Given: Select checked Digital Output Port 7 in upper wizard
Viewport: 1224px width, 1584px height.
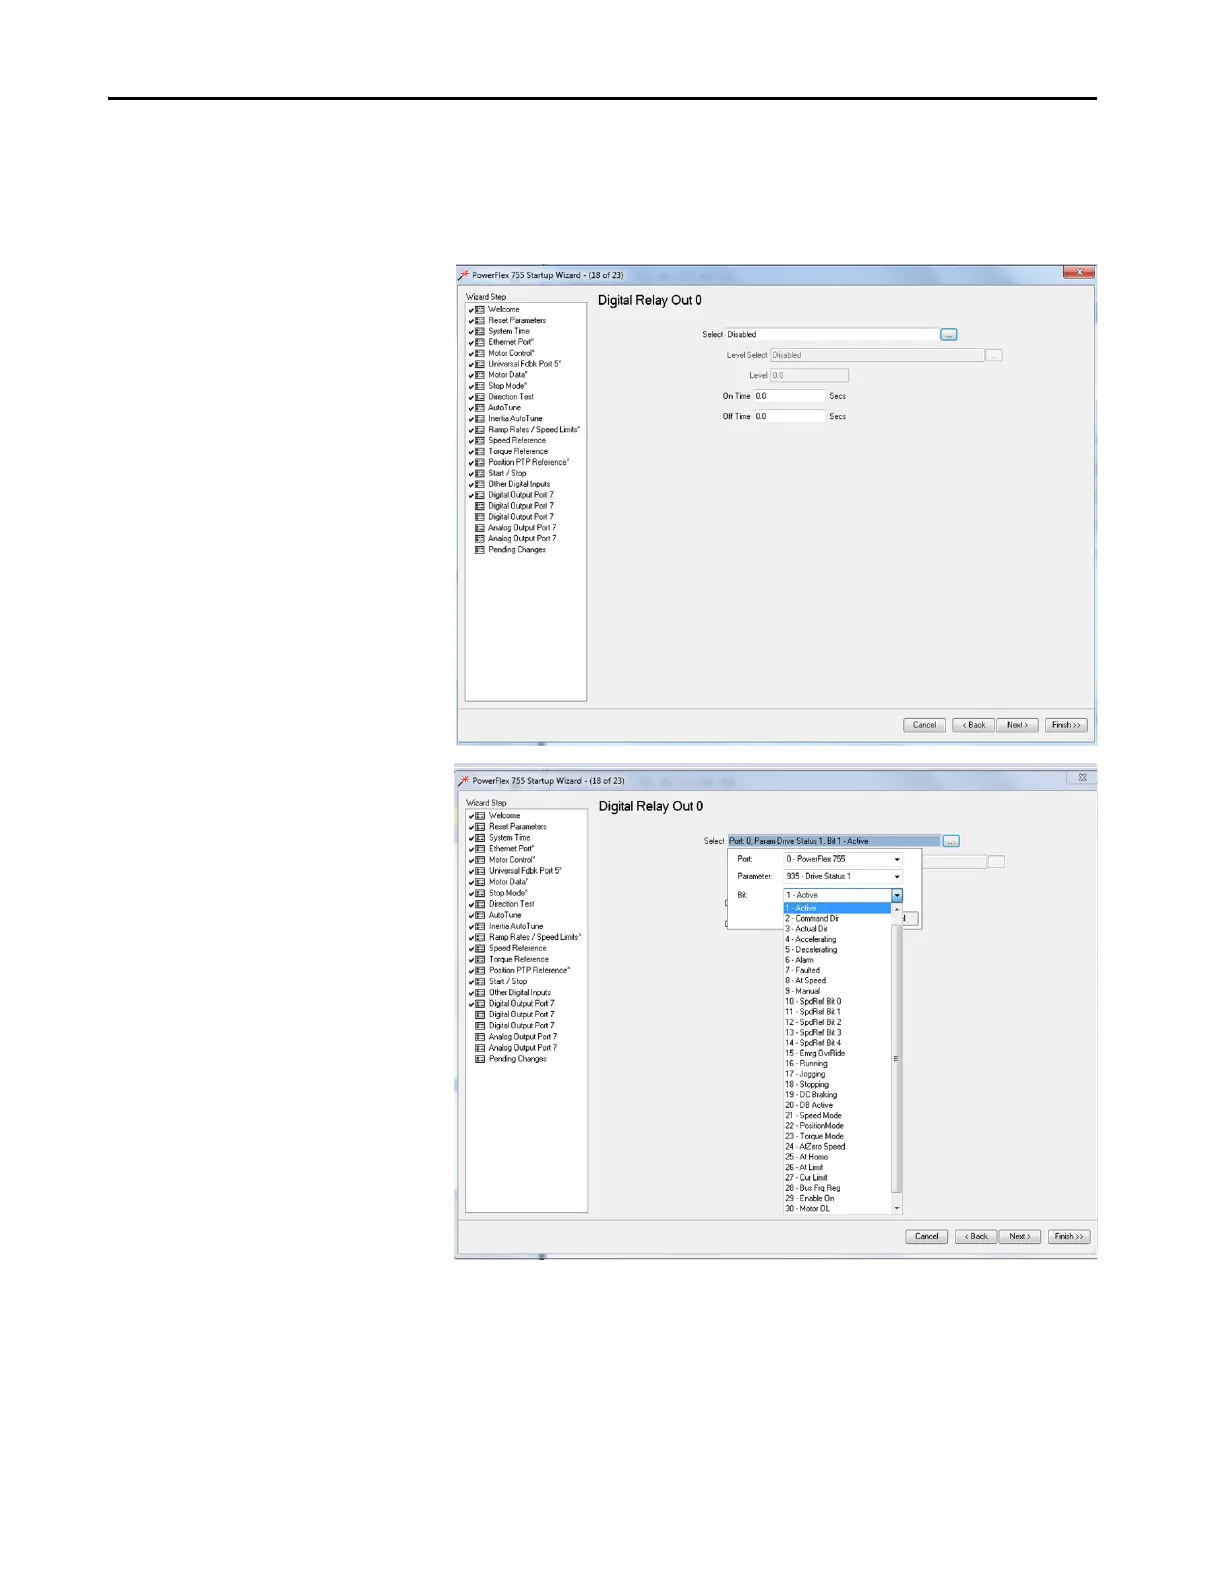Looking at the screenshot, I should (521, 495).
